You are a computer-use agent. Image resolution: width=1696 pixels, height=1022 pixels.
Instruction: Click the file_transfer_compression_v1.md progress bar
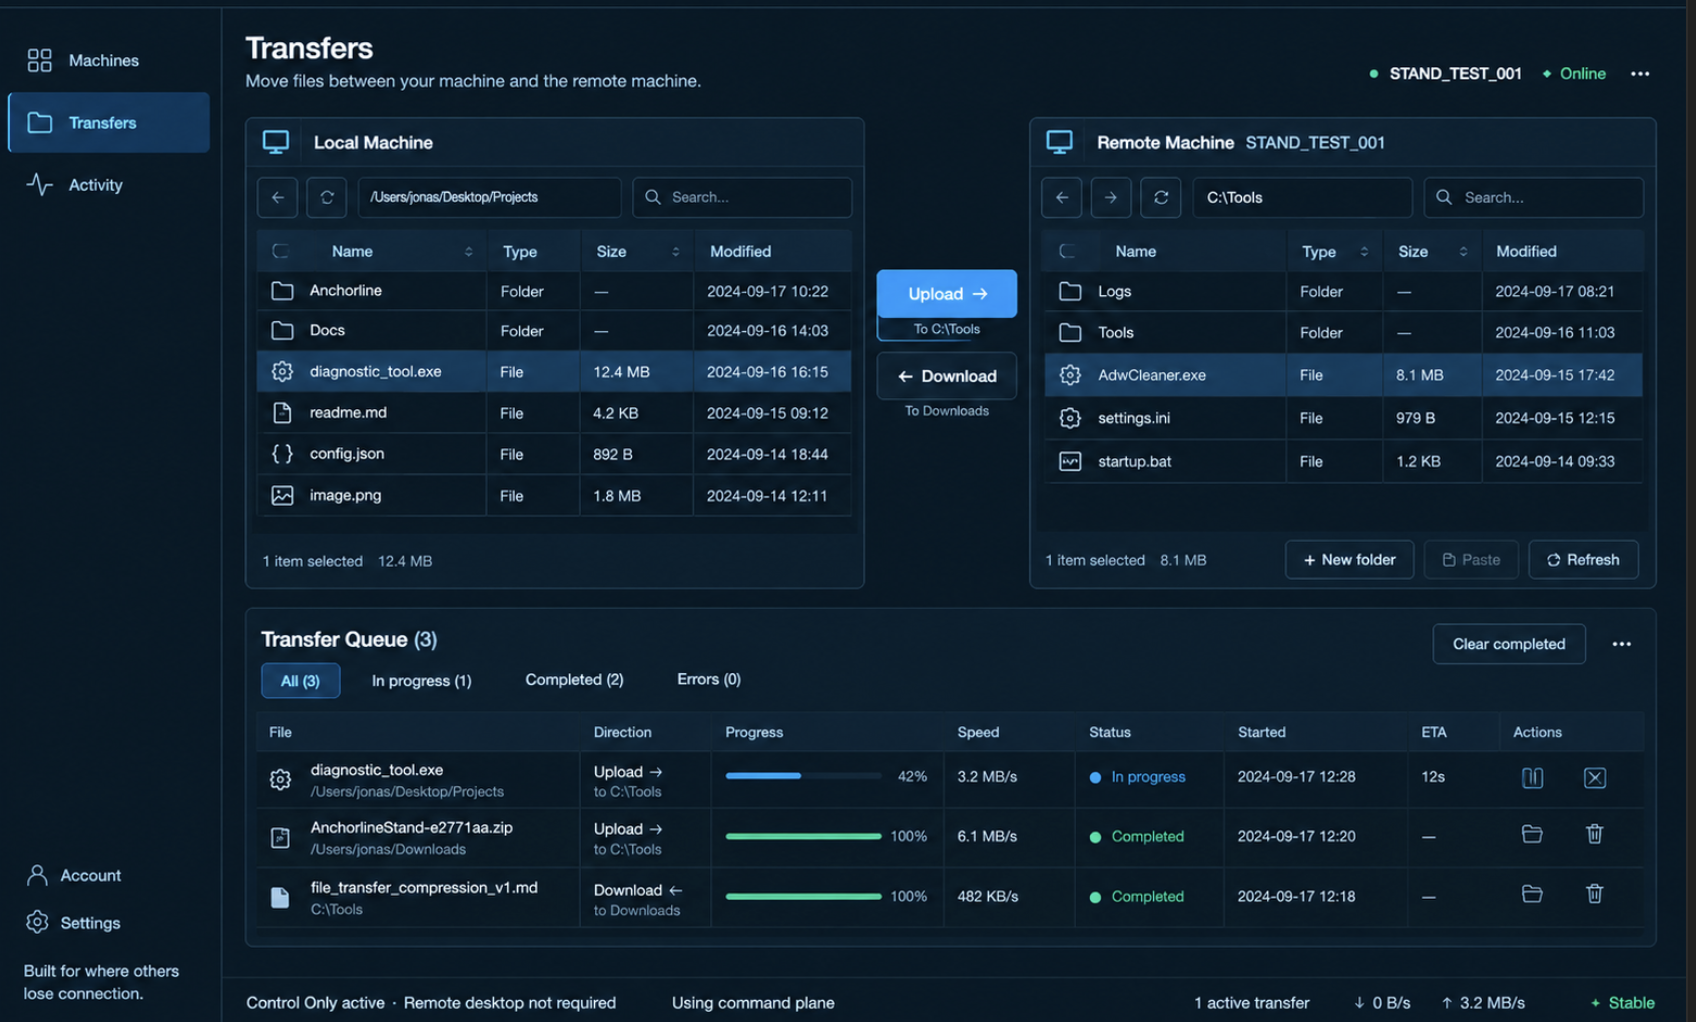click(803, 896)
